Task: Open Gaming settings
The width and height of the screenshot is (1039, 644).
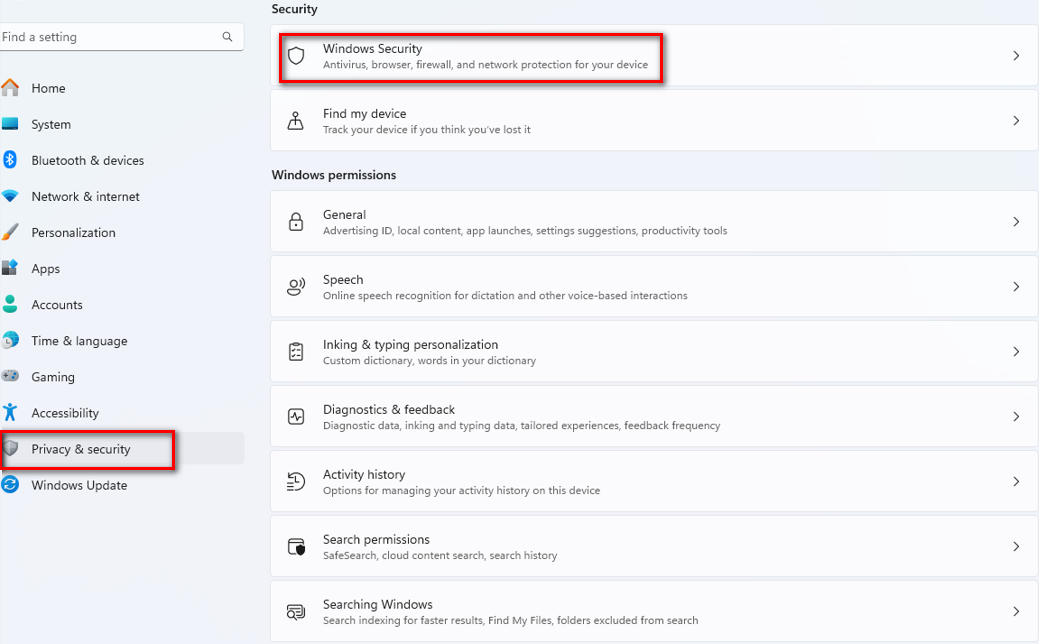Action: (122, 376)
